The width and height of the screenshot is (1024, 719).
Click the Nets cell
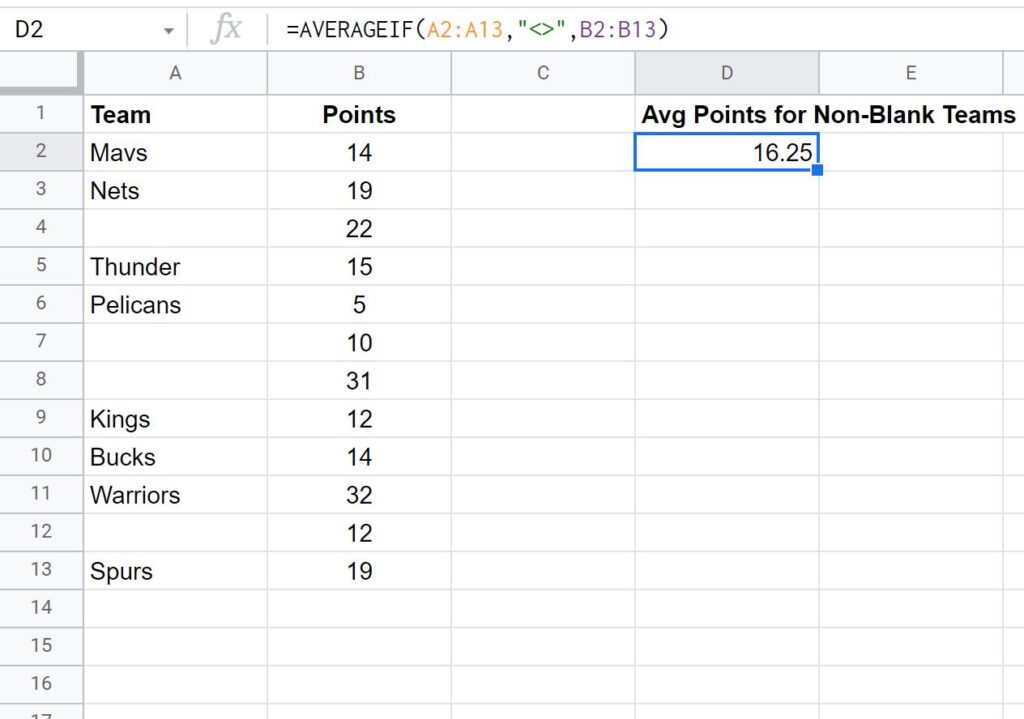(176, 190)
